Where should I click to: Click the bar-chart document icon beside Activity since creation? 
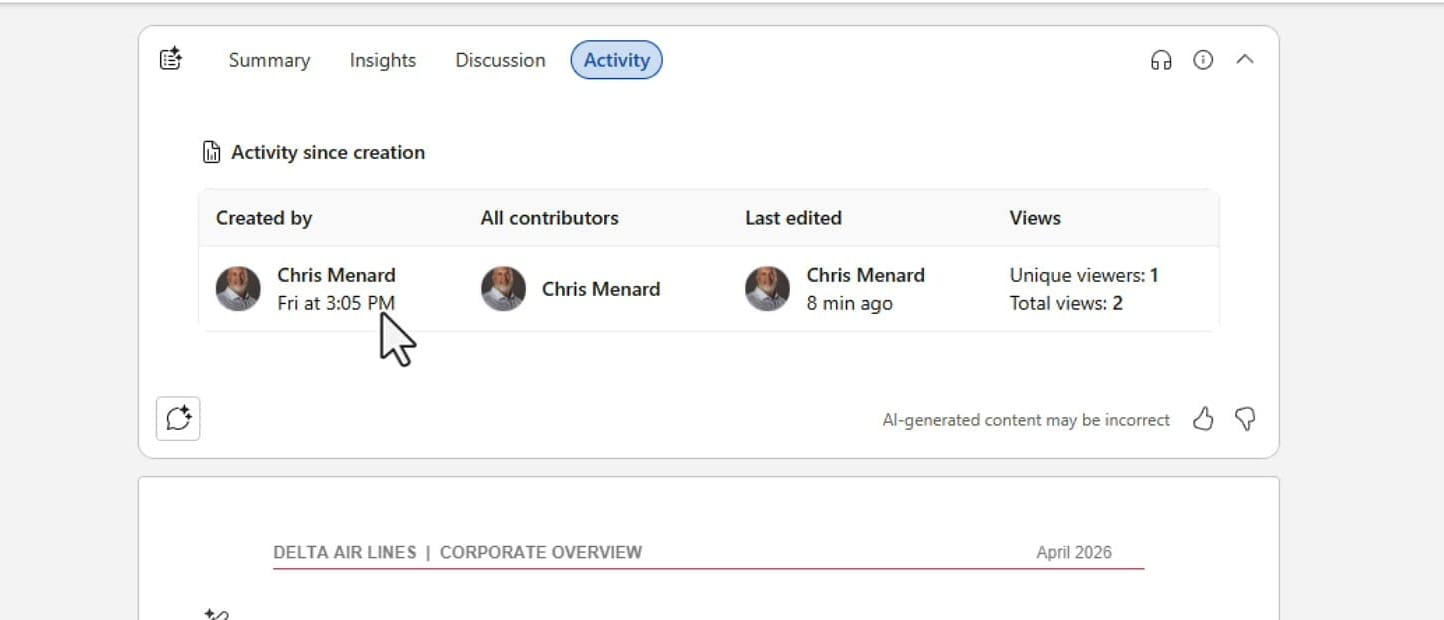click(211, 151)
